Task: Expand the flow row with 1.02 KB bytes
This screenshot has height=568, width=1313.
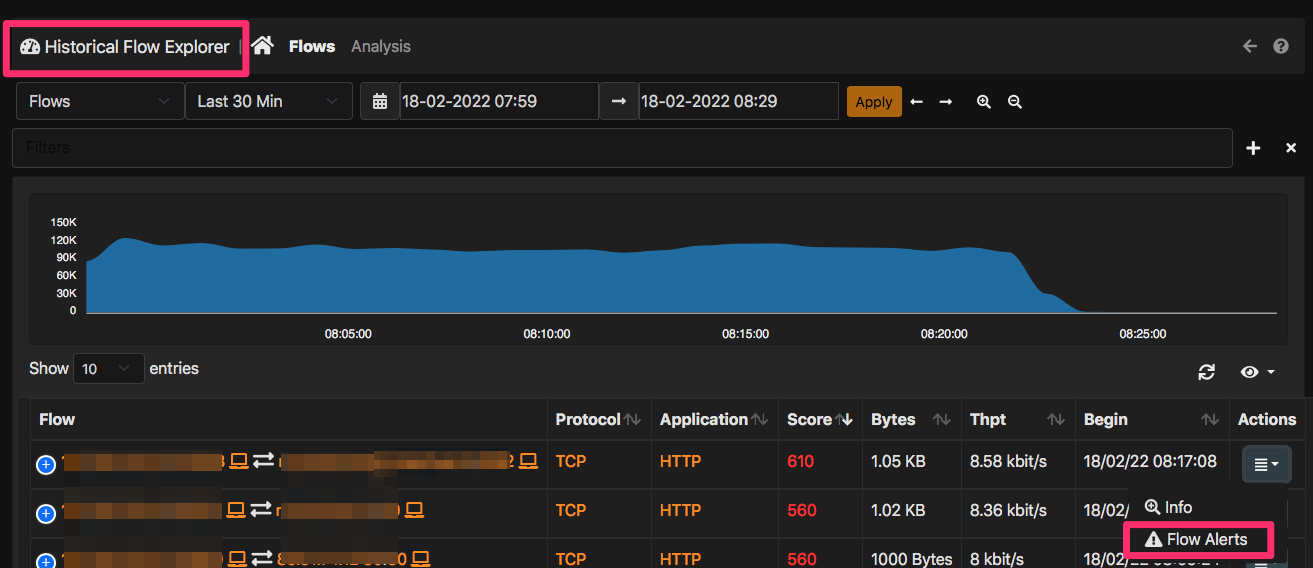Action: coord(46,513)
